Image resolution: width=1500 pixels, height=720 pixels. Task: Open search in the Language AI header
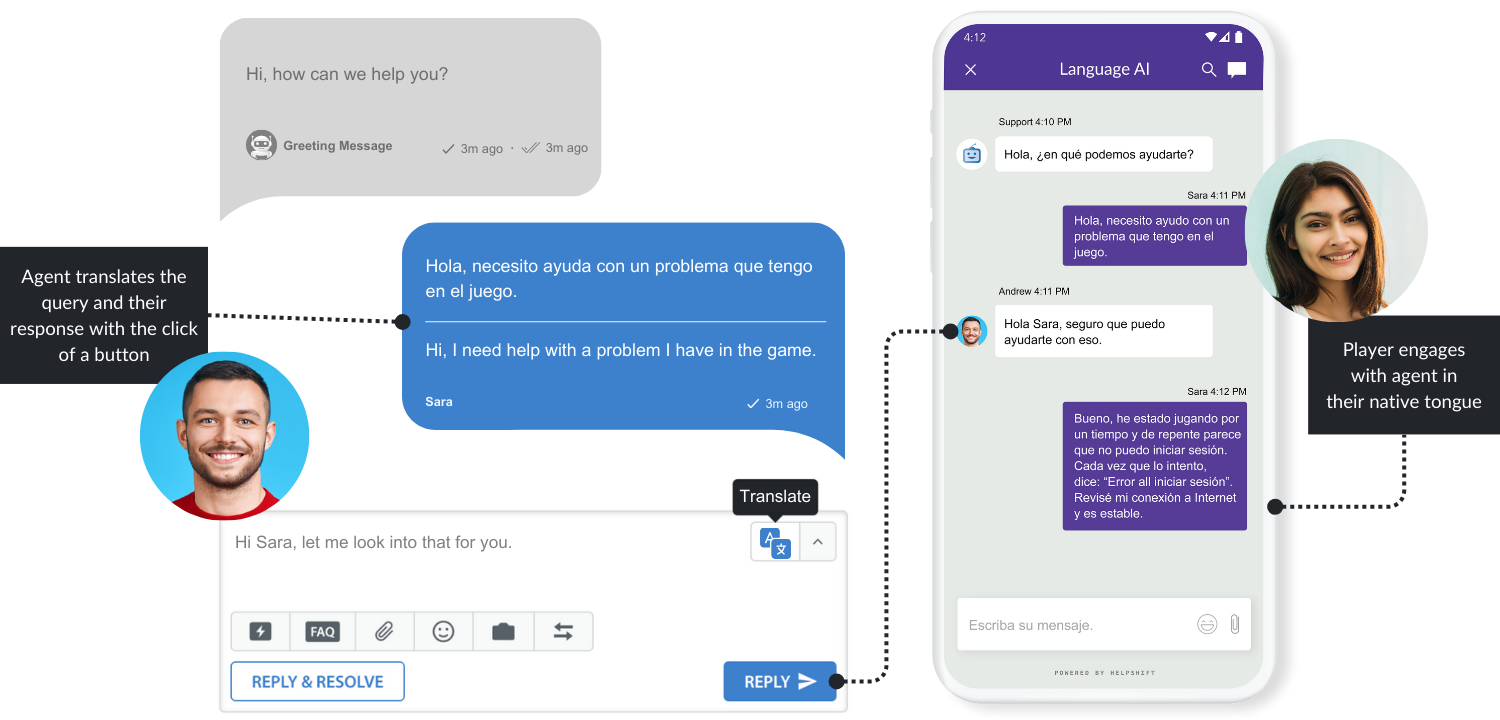tap(1209, 69)
